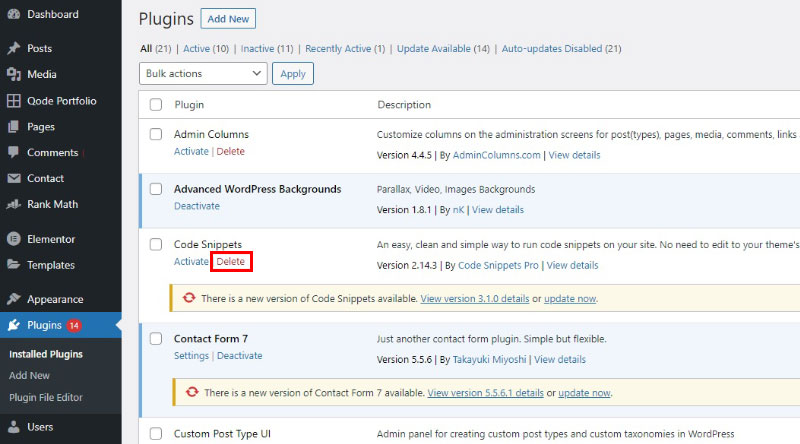Screen dimensions: 800x444
Task: Click the Custom Post Type UI plugin name
Action: pyautogui.click(x=222, y=434)
